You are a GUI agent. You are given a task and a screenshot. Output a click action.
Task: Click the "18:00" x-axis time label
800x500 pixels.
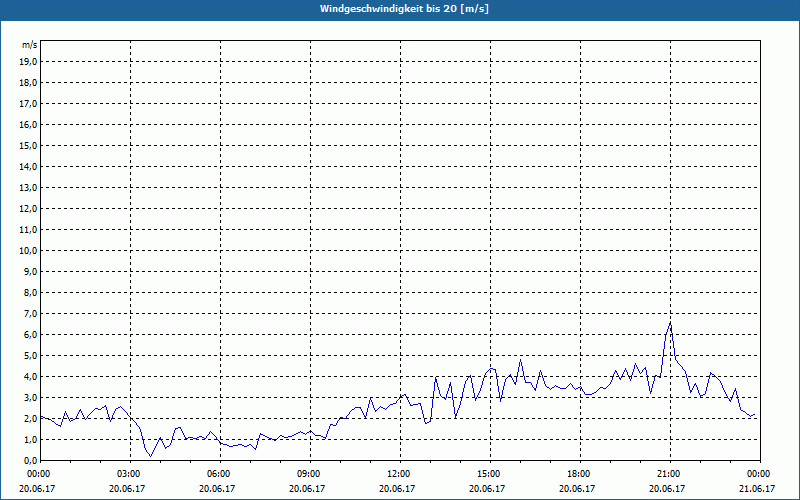tap(580, 474)
